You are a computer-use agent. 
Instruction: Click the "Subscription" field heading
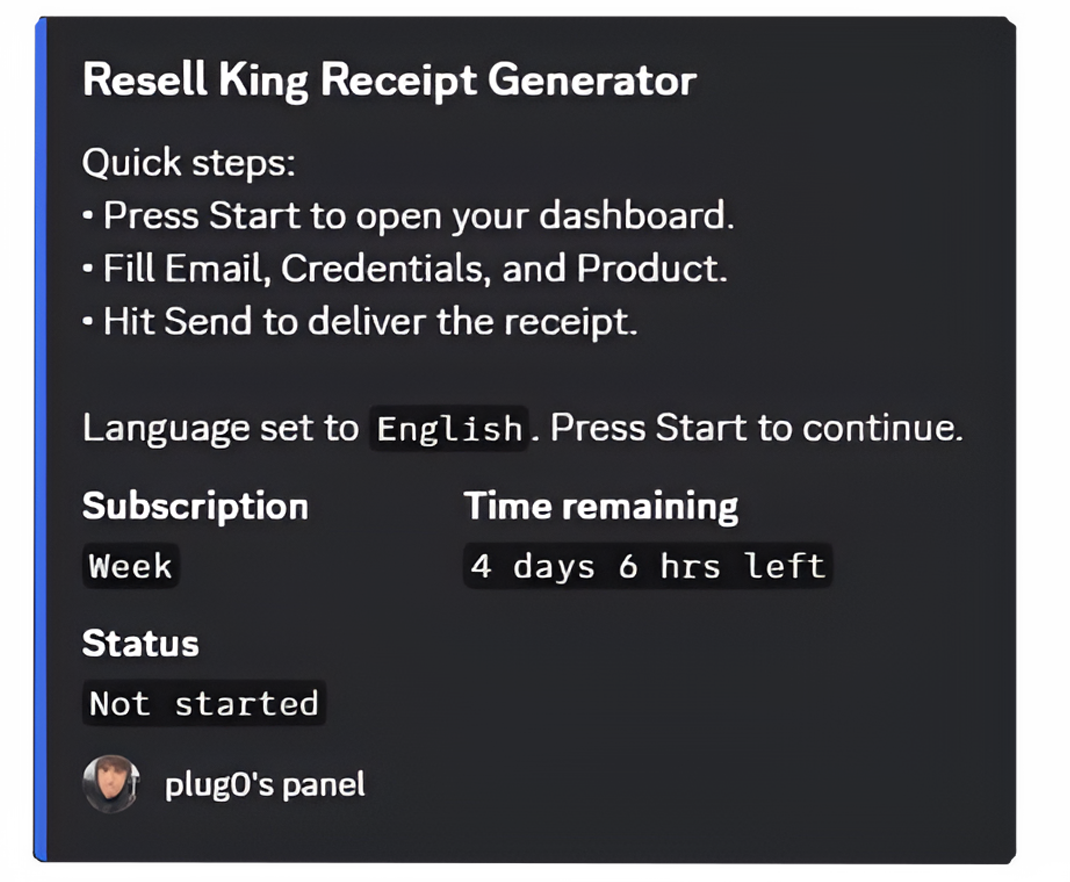(195, 506)
